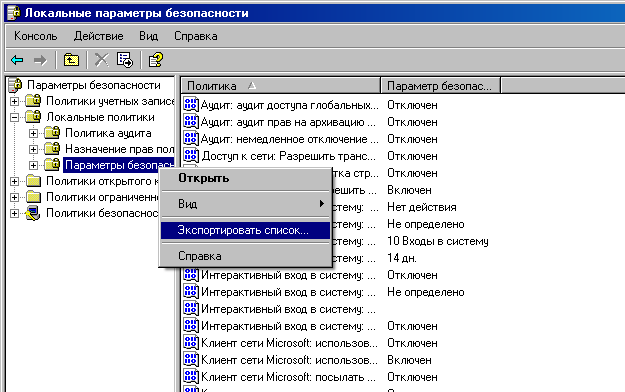Choose Справка in the context menu
Image resolution: width=625 pixels, height=392 pixels.
[245, 256]
